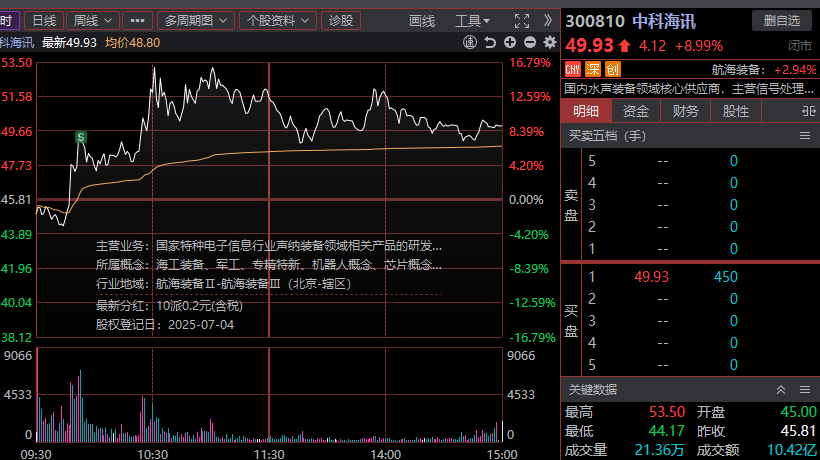Zoom in with the plus icon

click(x=510, y=42)
